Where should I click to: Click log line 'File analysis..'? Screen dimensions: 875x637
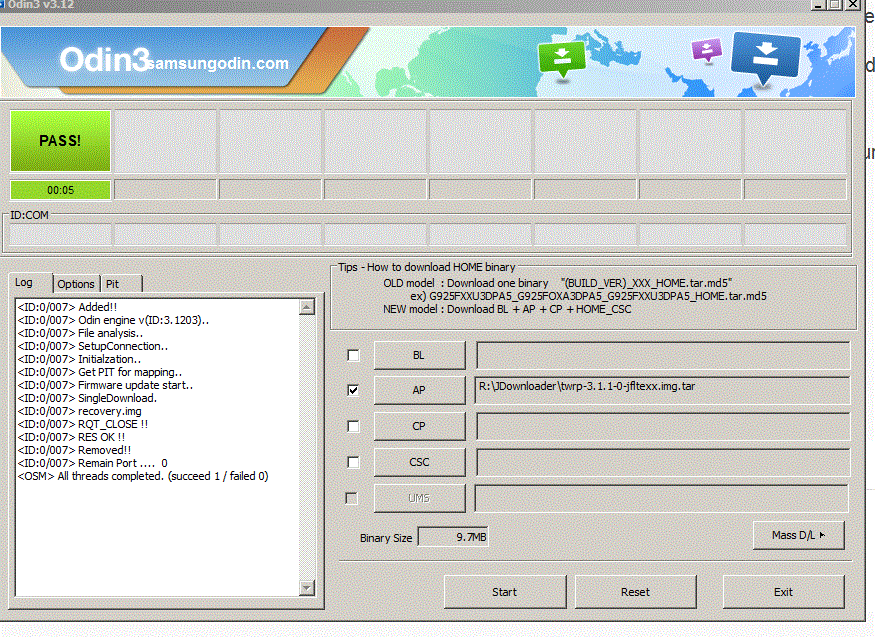(x=80, y=333)
